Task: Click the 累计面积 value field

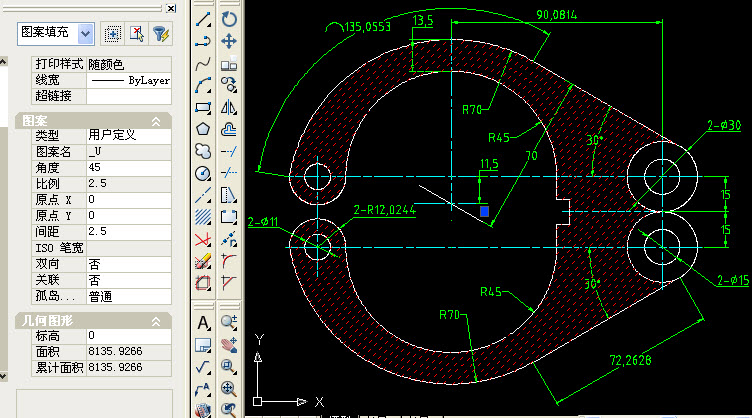Action: (x=129, y=368)
